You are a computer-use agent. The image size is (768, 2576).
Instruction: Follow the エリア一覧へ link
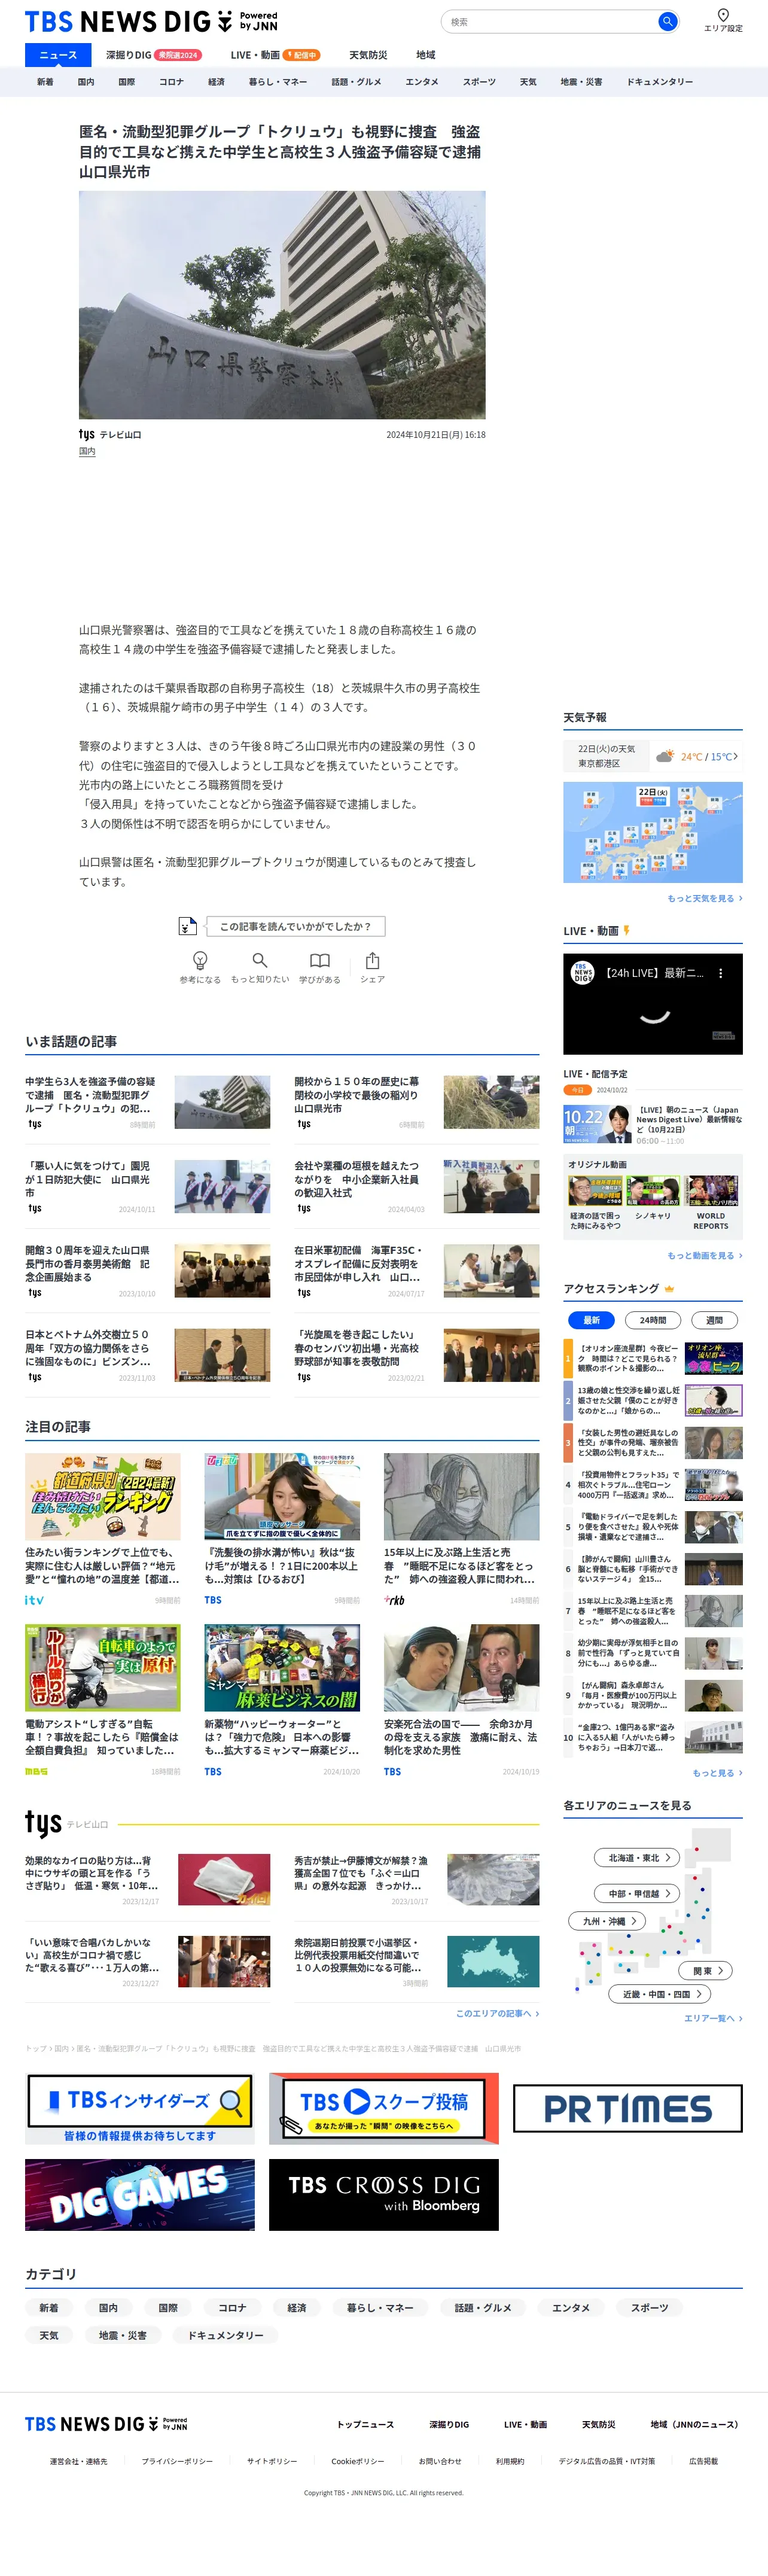tap(713, 2018)
